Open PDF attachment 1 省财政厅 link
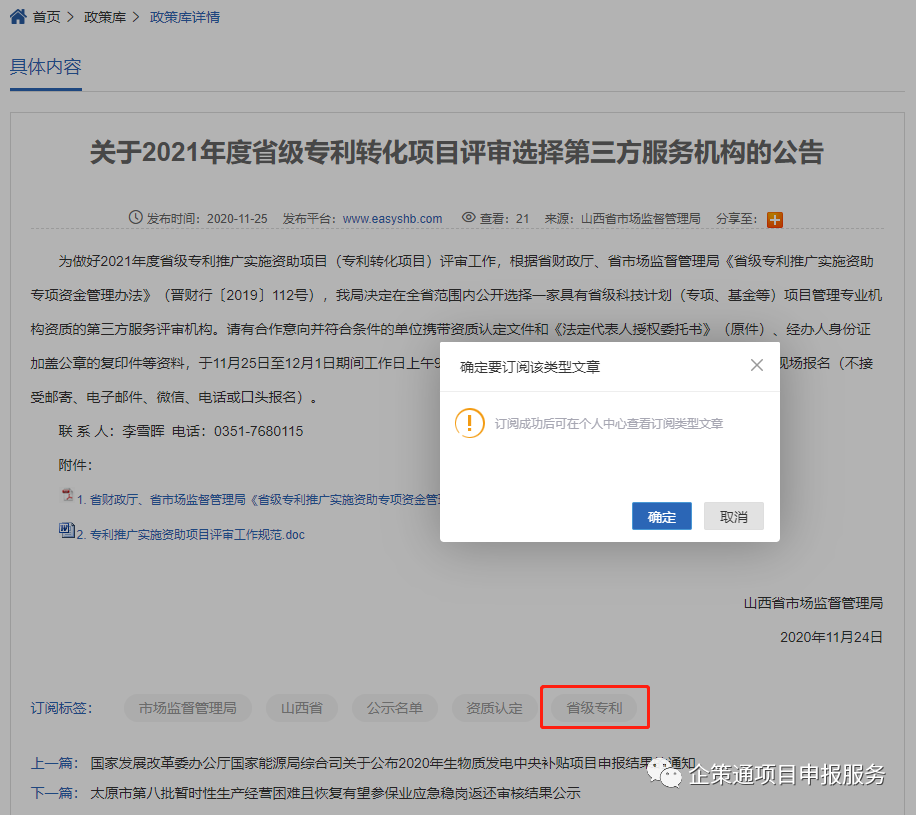Viewport: 916px width, 815px height. [258, 500]
